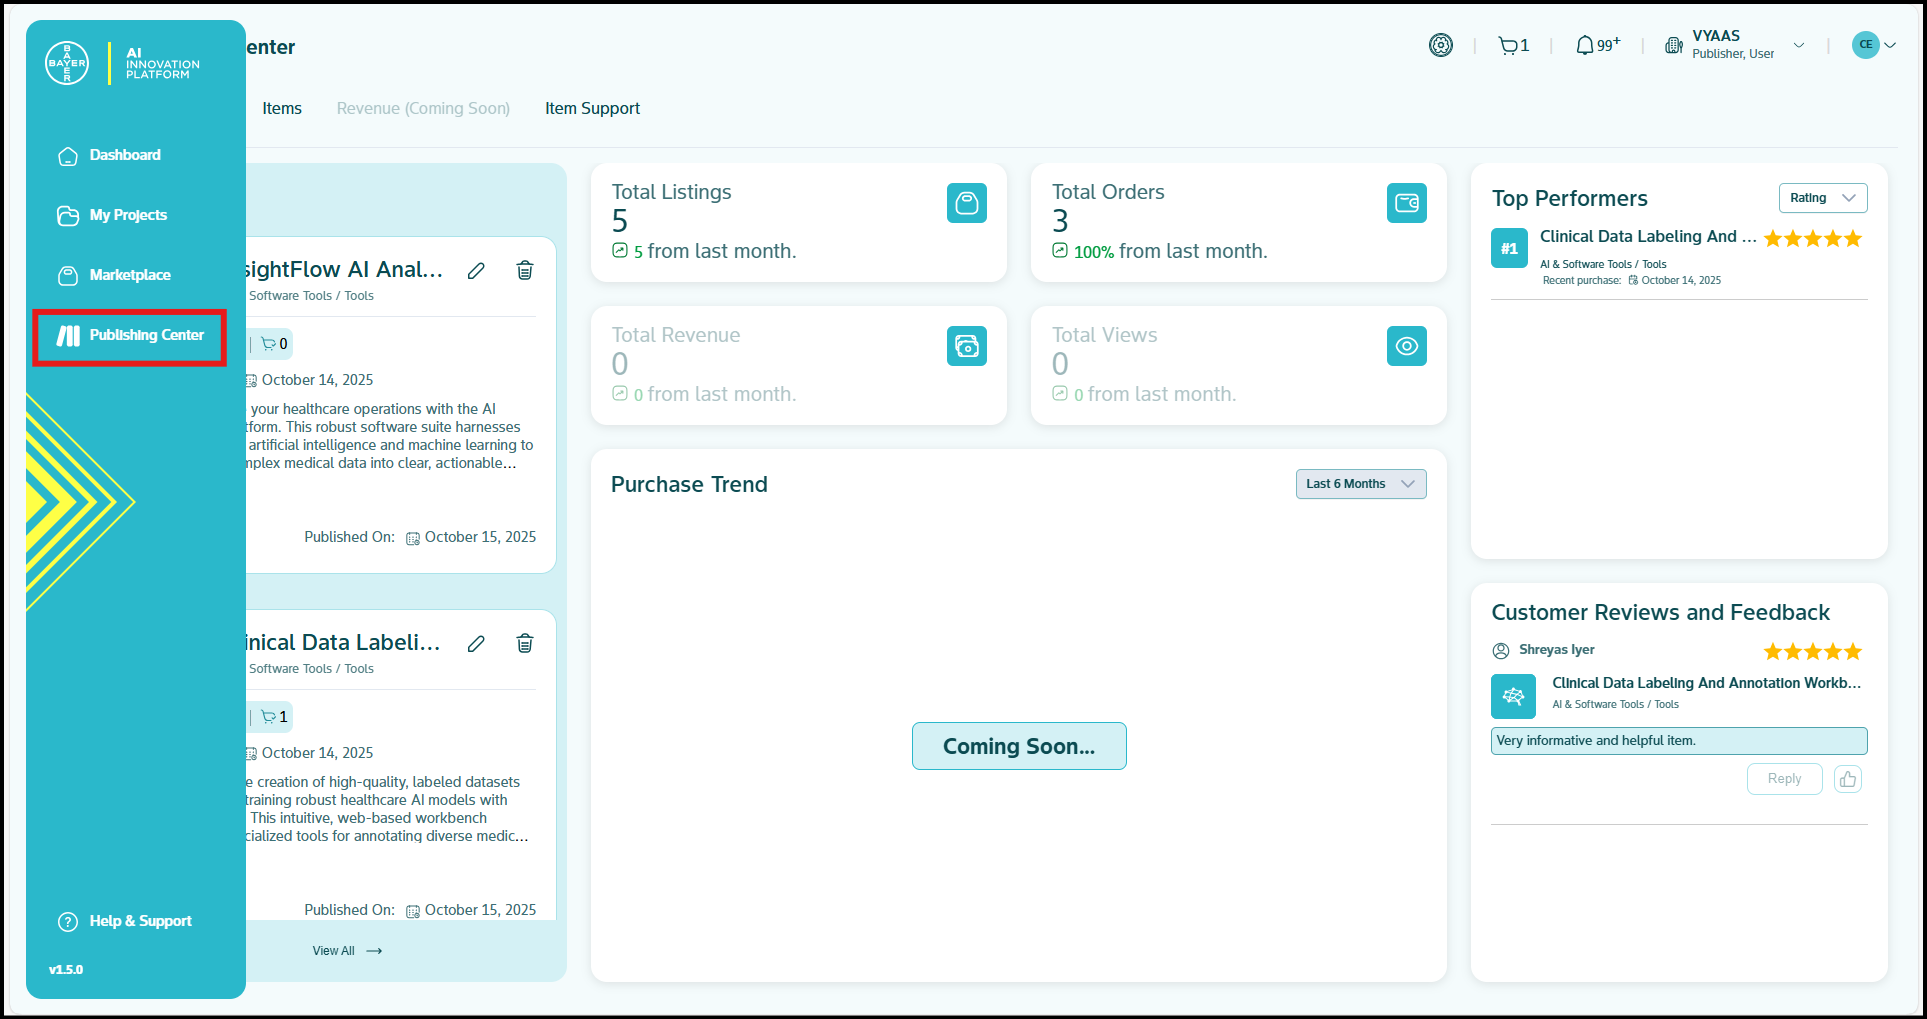Expand the VYAAS organization dropdown
Screen dimensions: 1927x1019
click(x=1798, y=45)
